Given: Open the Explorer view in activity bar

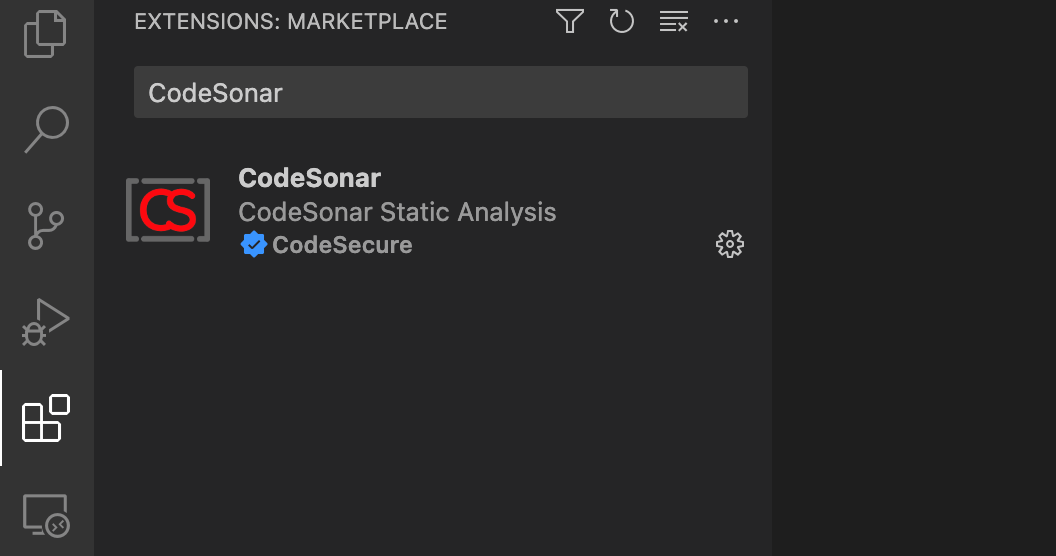Looking at the screenshot, I should [45, 36].
